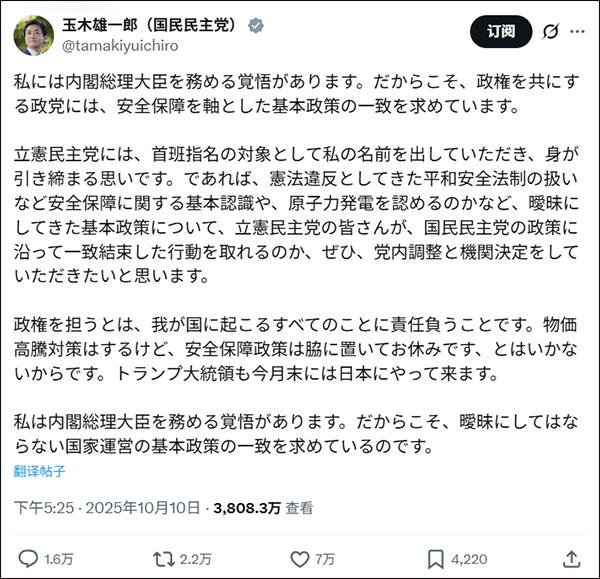
Task: Click the share upload arrow icon
Action: [571, 557]
